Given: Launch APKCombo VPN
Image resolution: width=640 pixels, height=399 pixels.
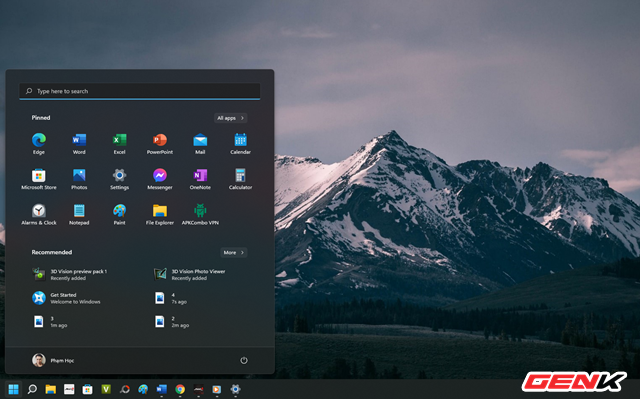Looking at the screenshot, I should point(200,215).
